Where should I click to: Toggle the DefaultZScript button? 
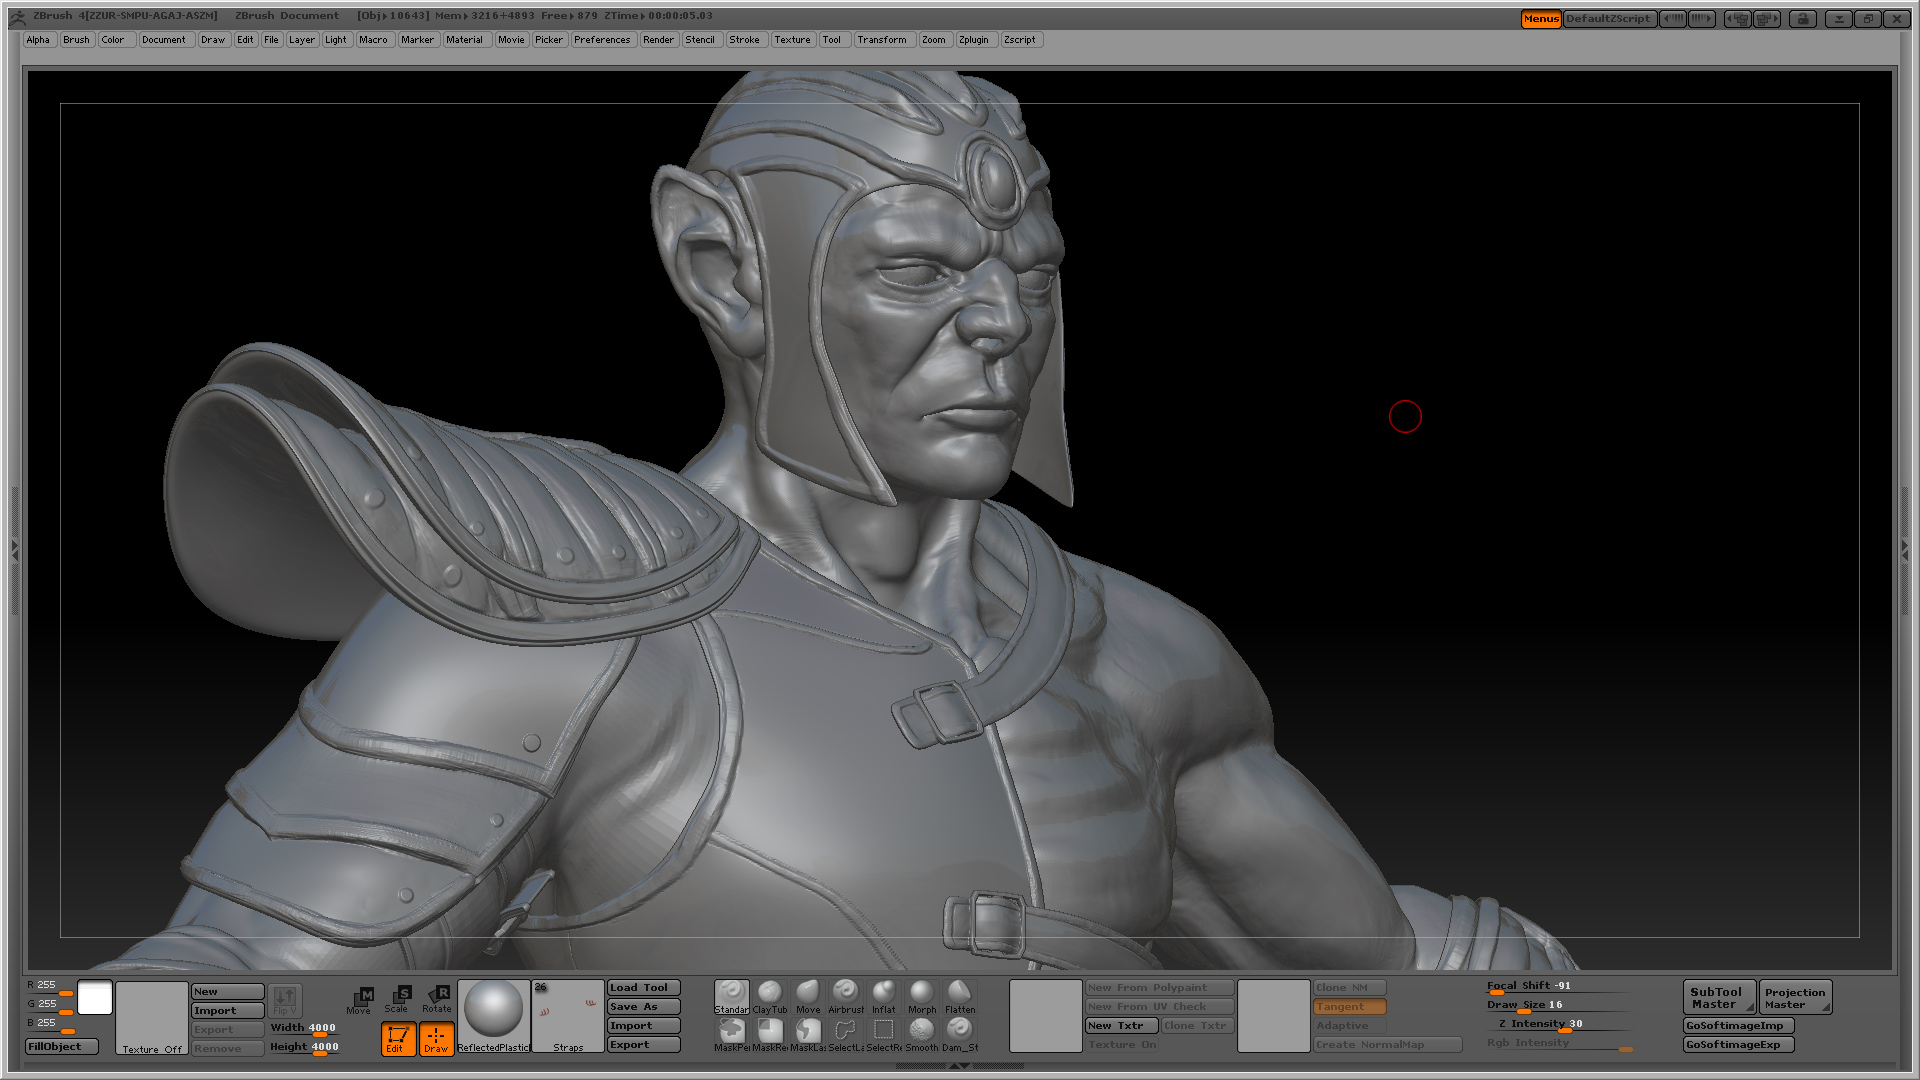pos(1609,18)
